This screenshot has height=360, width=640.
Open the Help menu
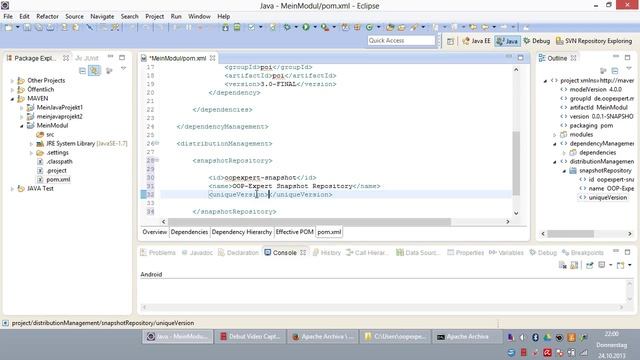pos(223,16)
